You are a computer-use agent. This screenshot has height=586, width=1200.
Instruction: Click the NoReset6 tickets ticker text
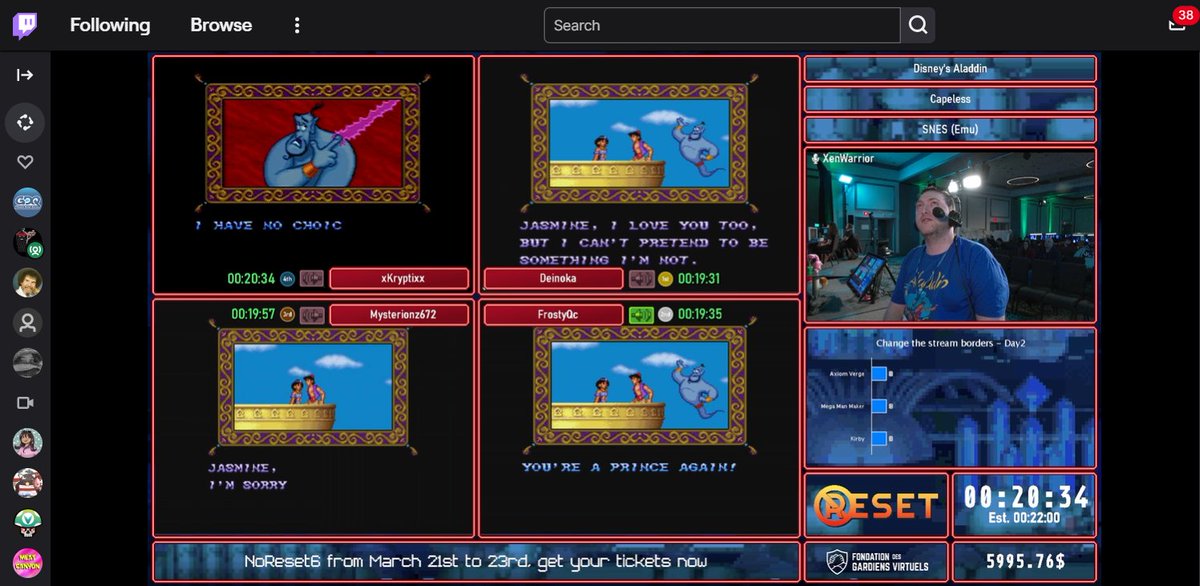point(476,562)
